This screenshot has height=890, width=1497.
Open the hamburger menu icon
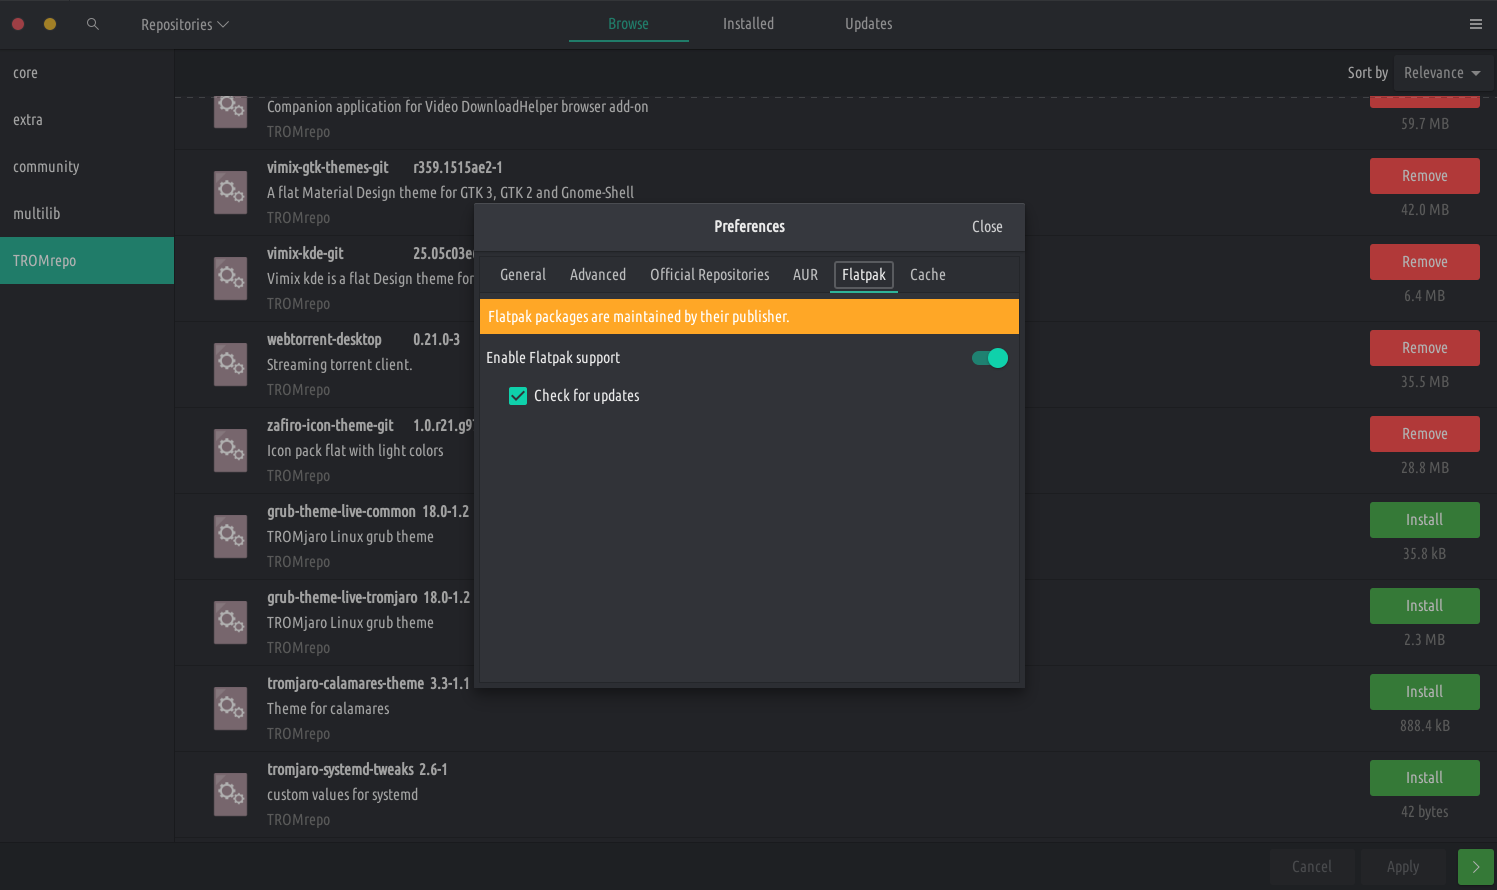1475,24
